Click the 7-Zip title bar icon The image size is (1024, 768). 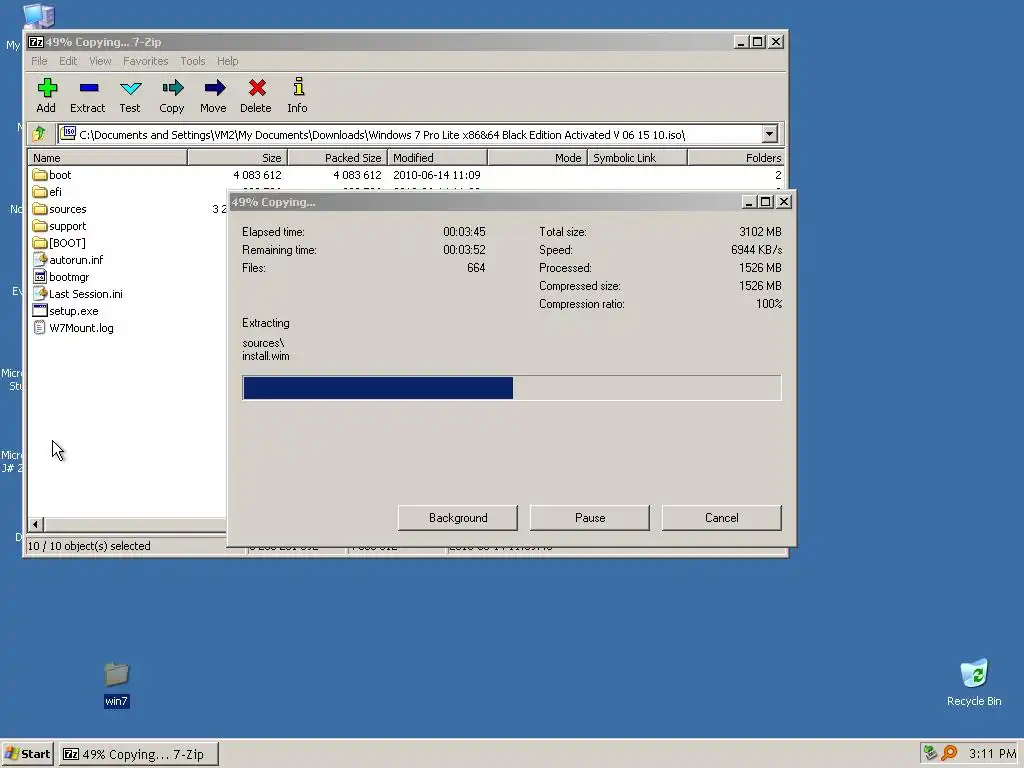(x=36, y=42)
